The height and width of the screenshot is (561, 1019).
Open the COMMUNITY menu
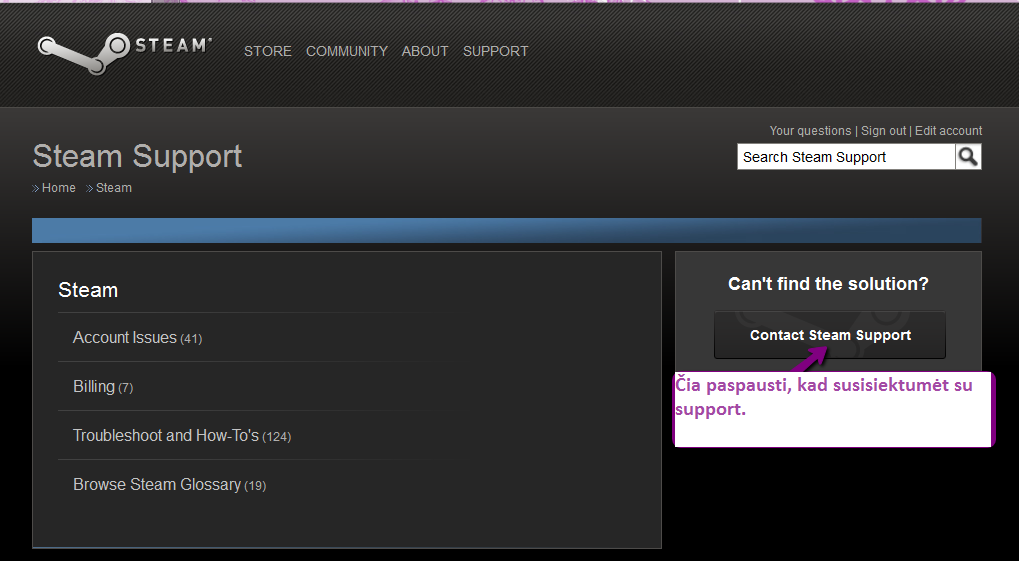click(346, 51)
